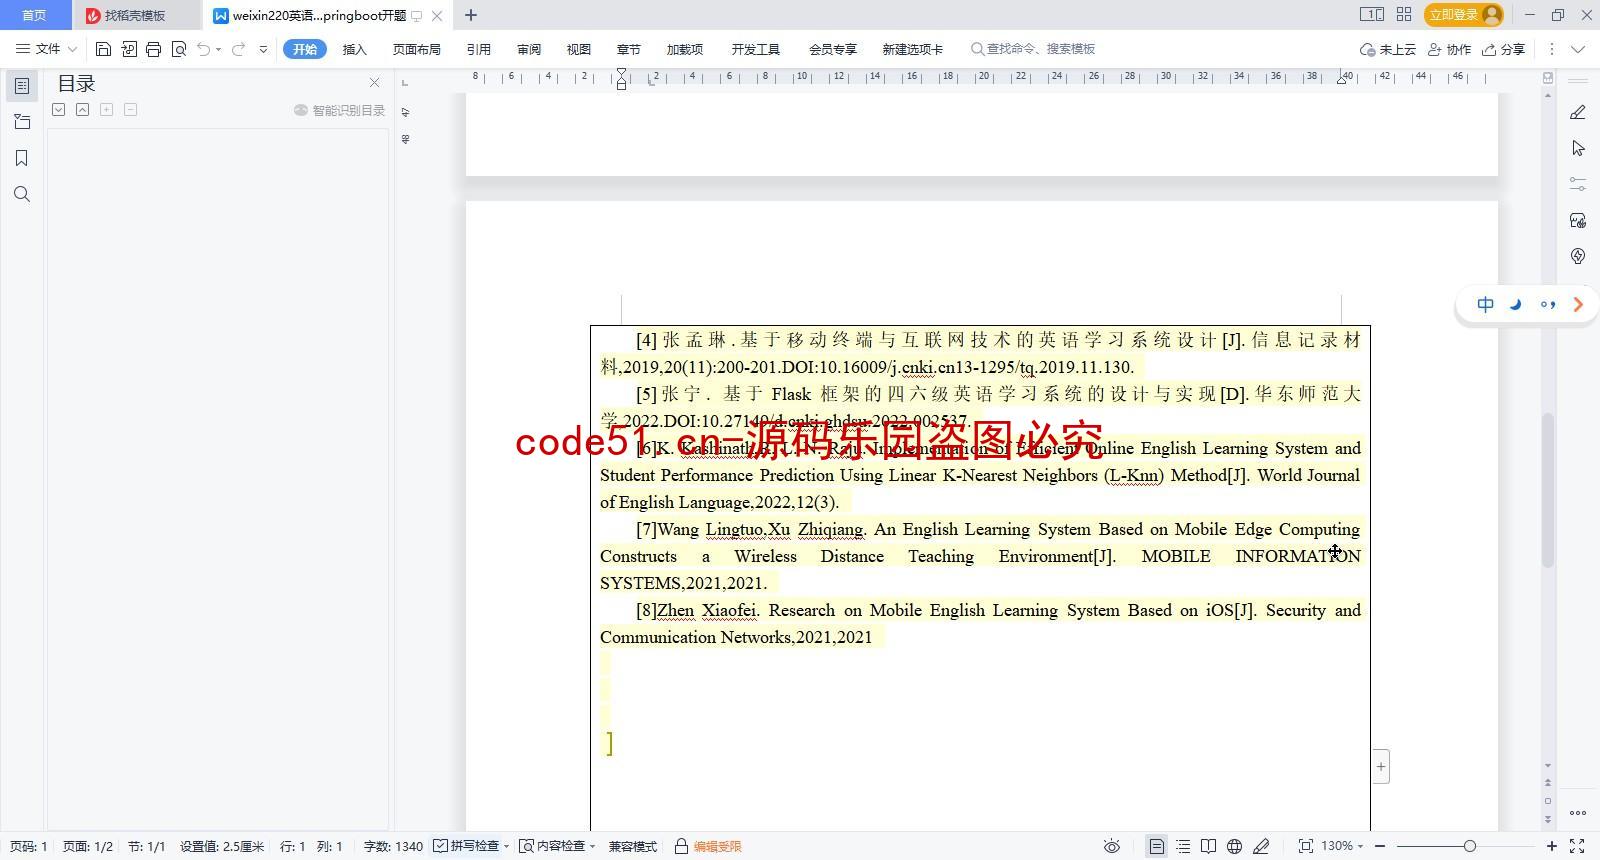The height and width of the screenshot is (860, 1600).
Task: Open the chapter navigation sidebar icon
Action: [22, 122]
